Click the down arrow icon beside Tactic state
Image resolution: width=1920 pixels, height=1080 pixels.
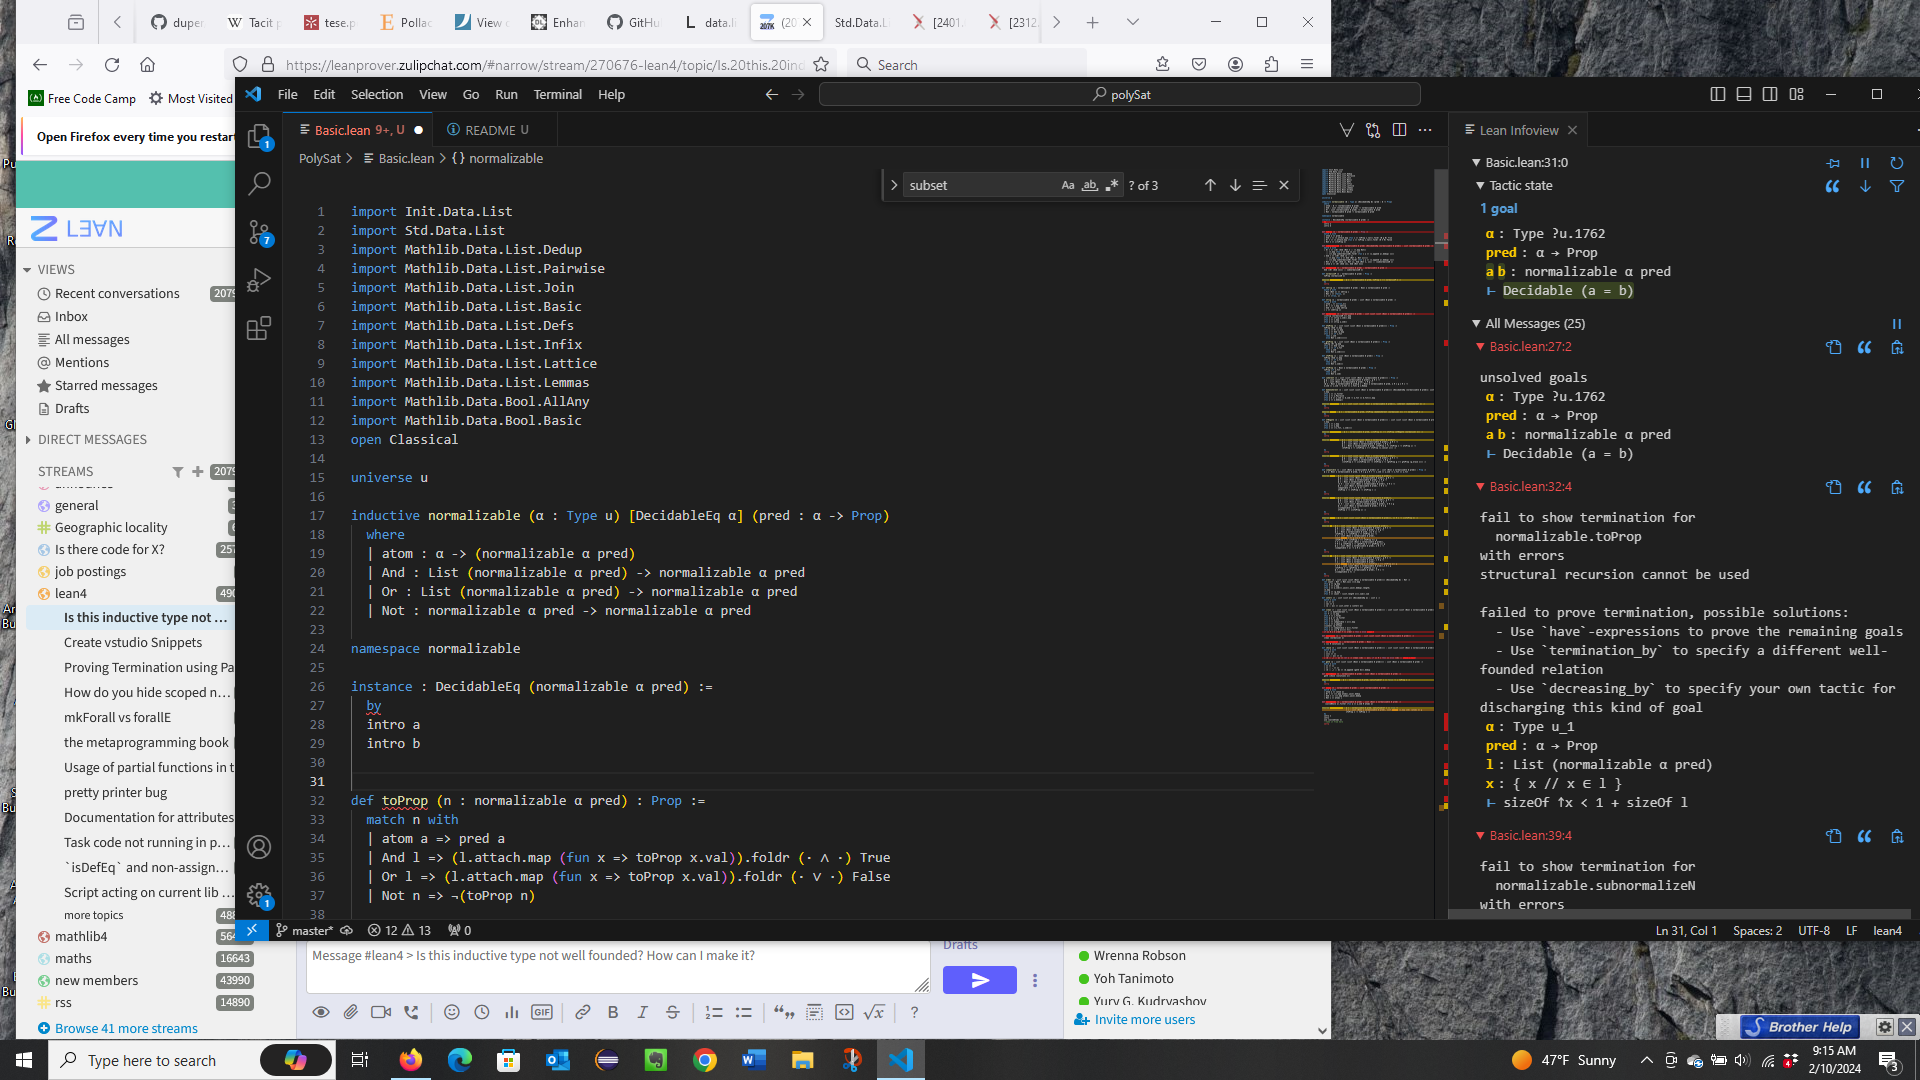click(x=1865, y=186)
